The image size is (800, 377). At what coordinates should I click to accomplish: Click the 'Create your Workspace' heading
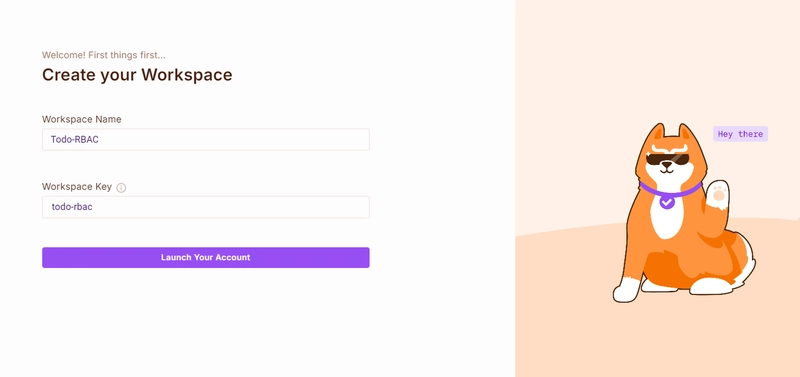click(137, 75)
